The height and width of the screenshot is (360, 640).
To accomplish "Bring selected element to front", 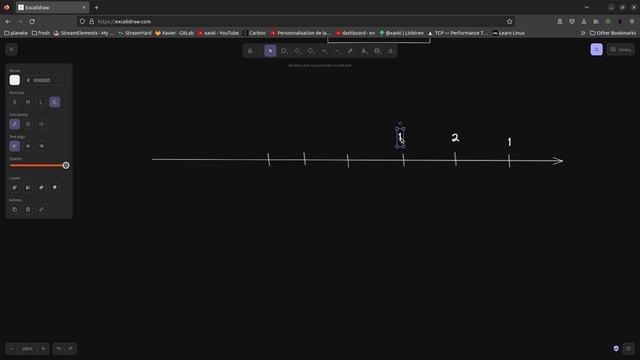I will tap(54, 187).
